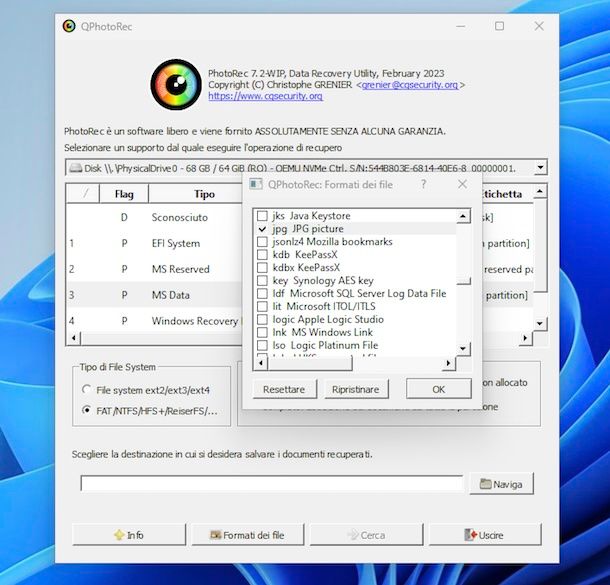Check ldf Microsoft SQL Server Log Data File
The image size is (610, 585).
point(263,293)
